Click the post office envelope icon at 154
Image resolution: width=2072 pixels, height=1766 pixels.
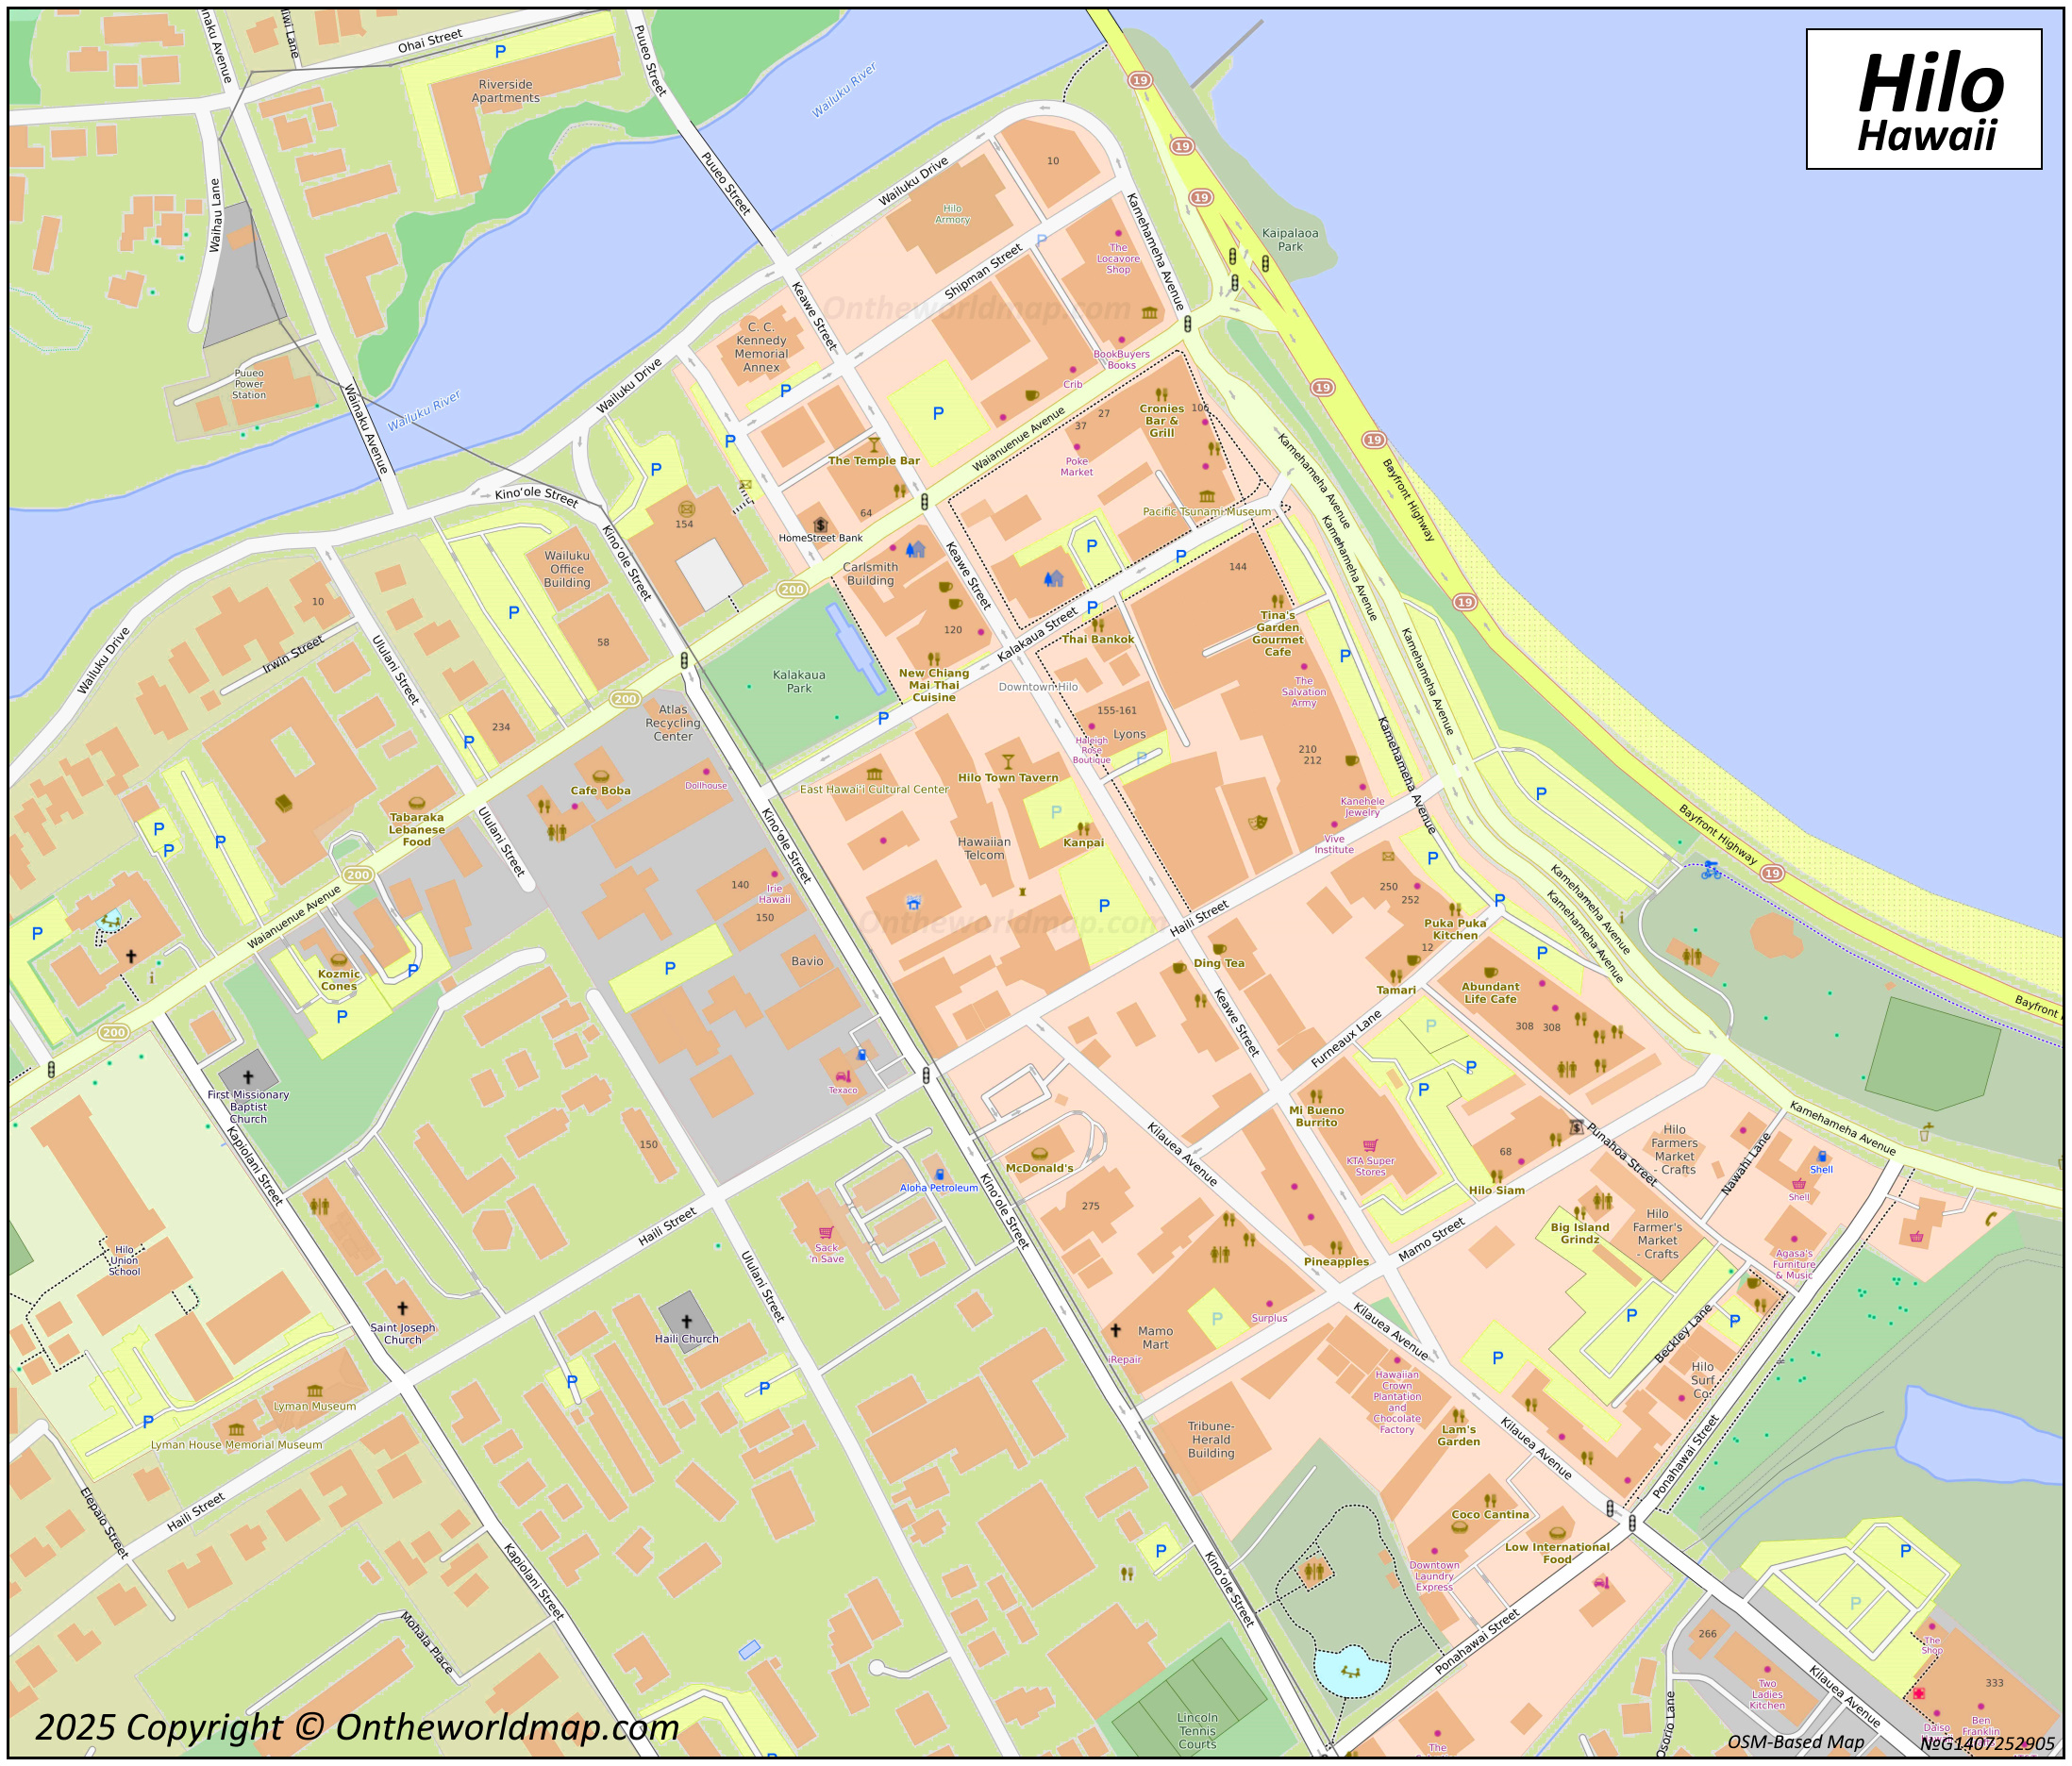coord(685,509)
